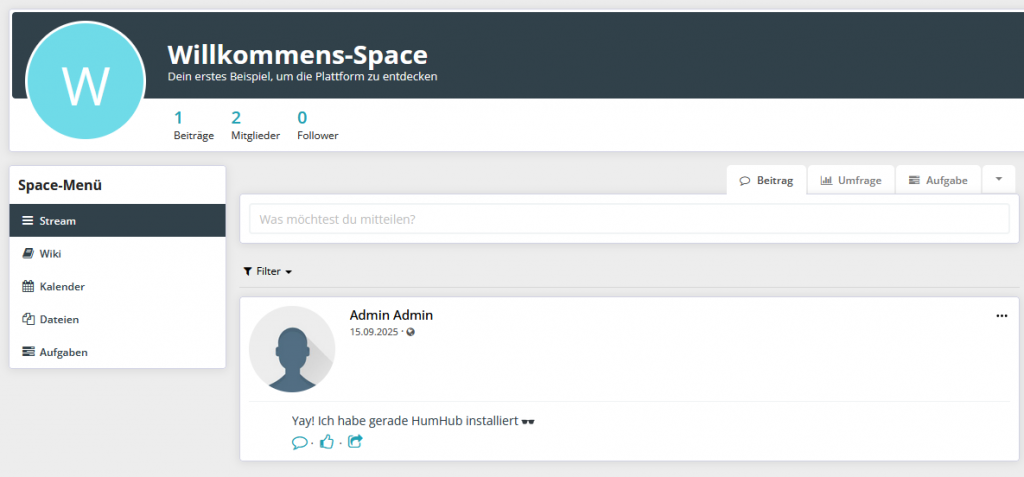Click the 'Was möchtest du mitteilen?' field
This screenshot has width=1024, height=477.
click(629, 219)
